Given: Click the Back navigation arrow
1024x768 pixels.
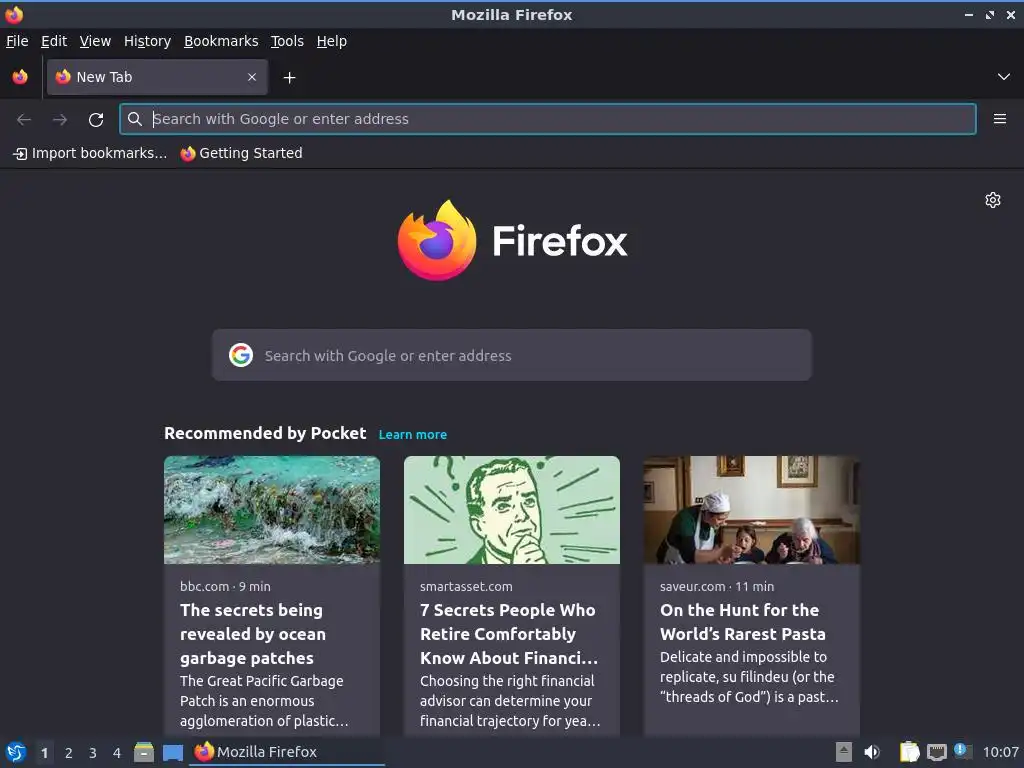Looking at the screenshot, I should coord(24,120).
